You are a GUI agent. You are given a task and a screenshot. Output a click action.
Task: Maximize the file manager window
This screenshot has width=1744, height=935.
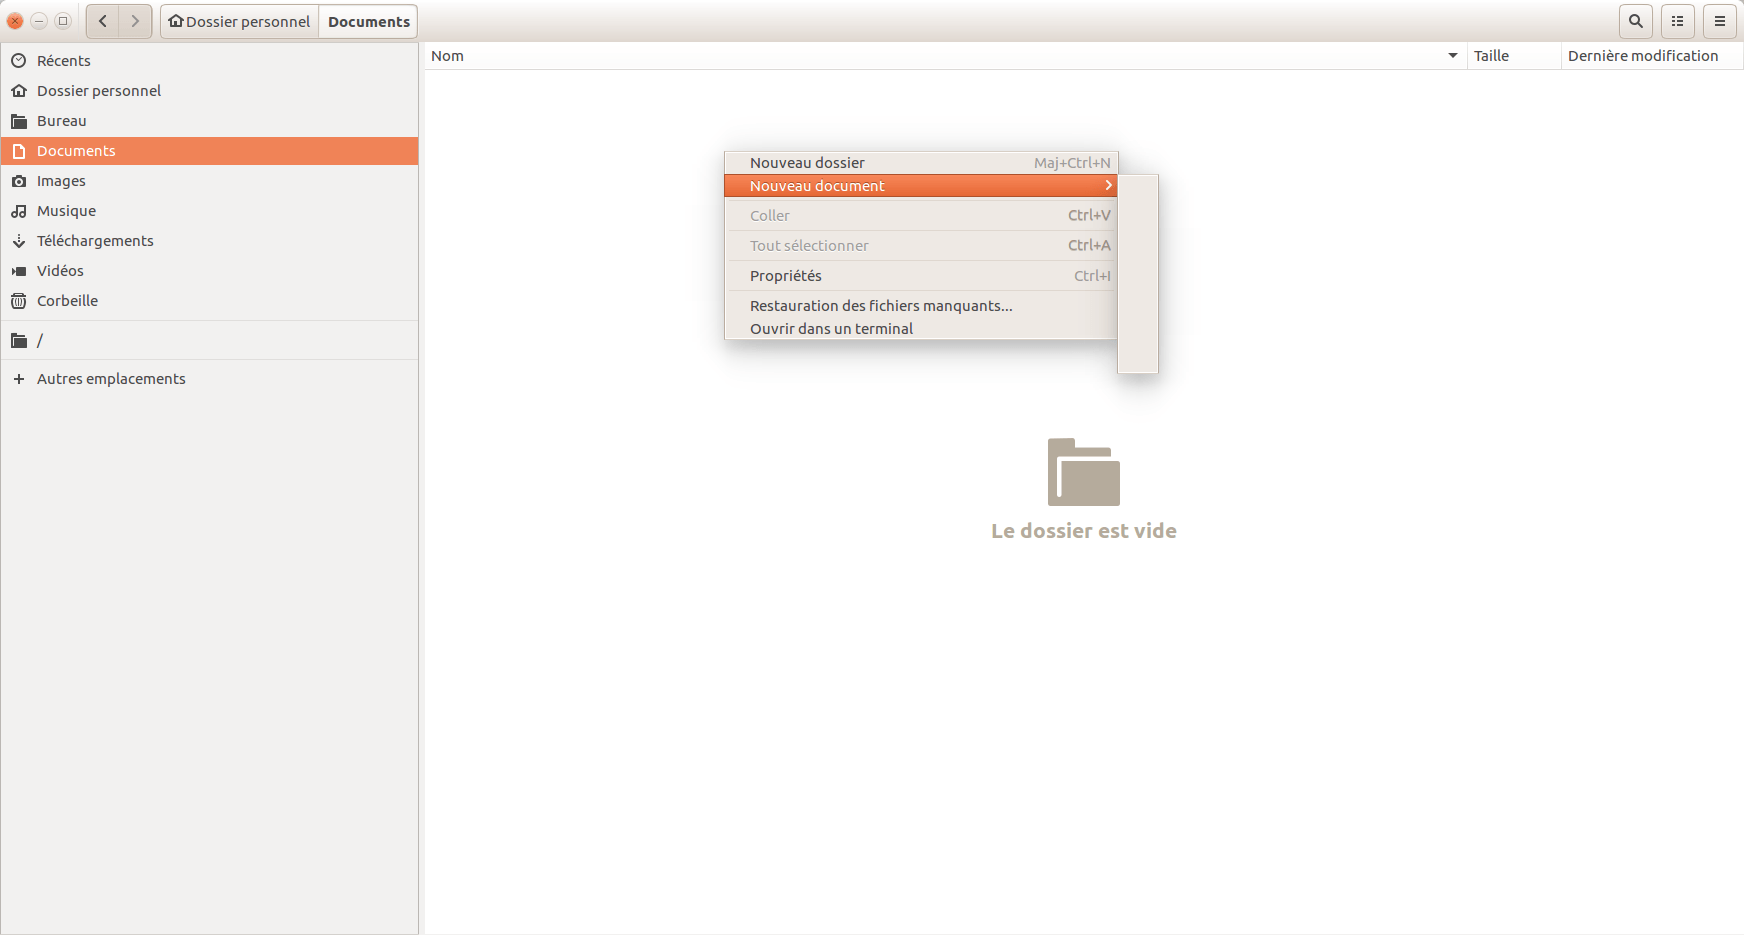click(x=63, y=21)
